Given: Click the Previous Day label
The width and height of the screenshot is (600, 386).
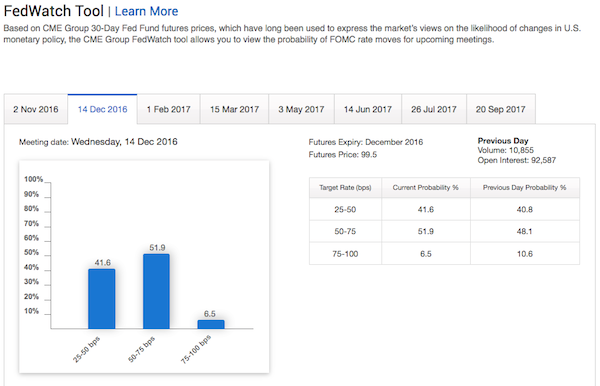Looking at the screenshot, I should click(x=503, y=140).
